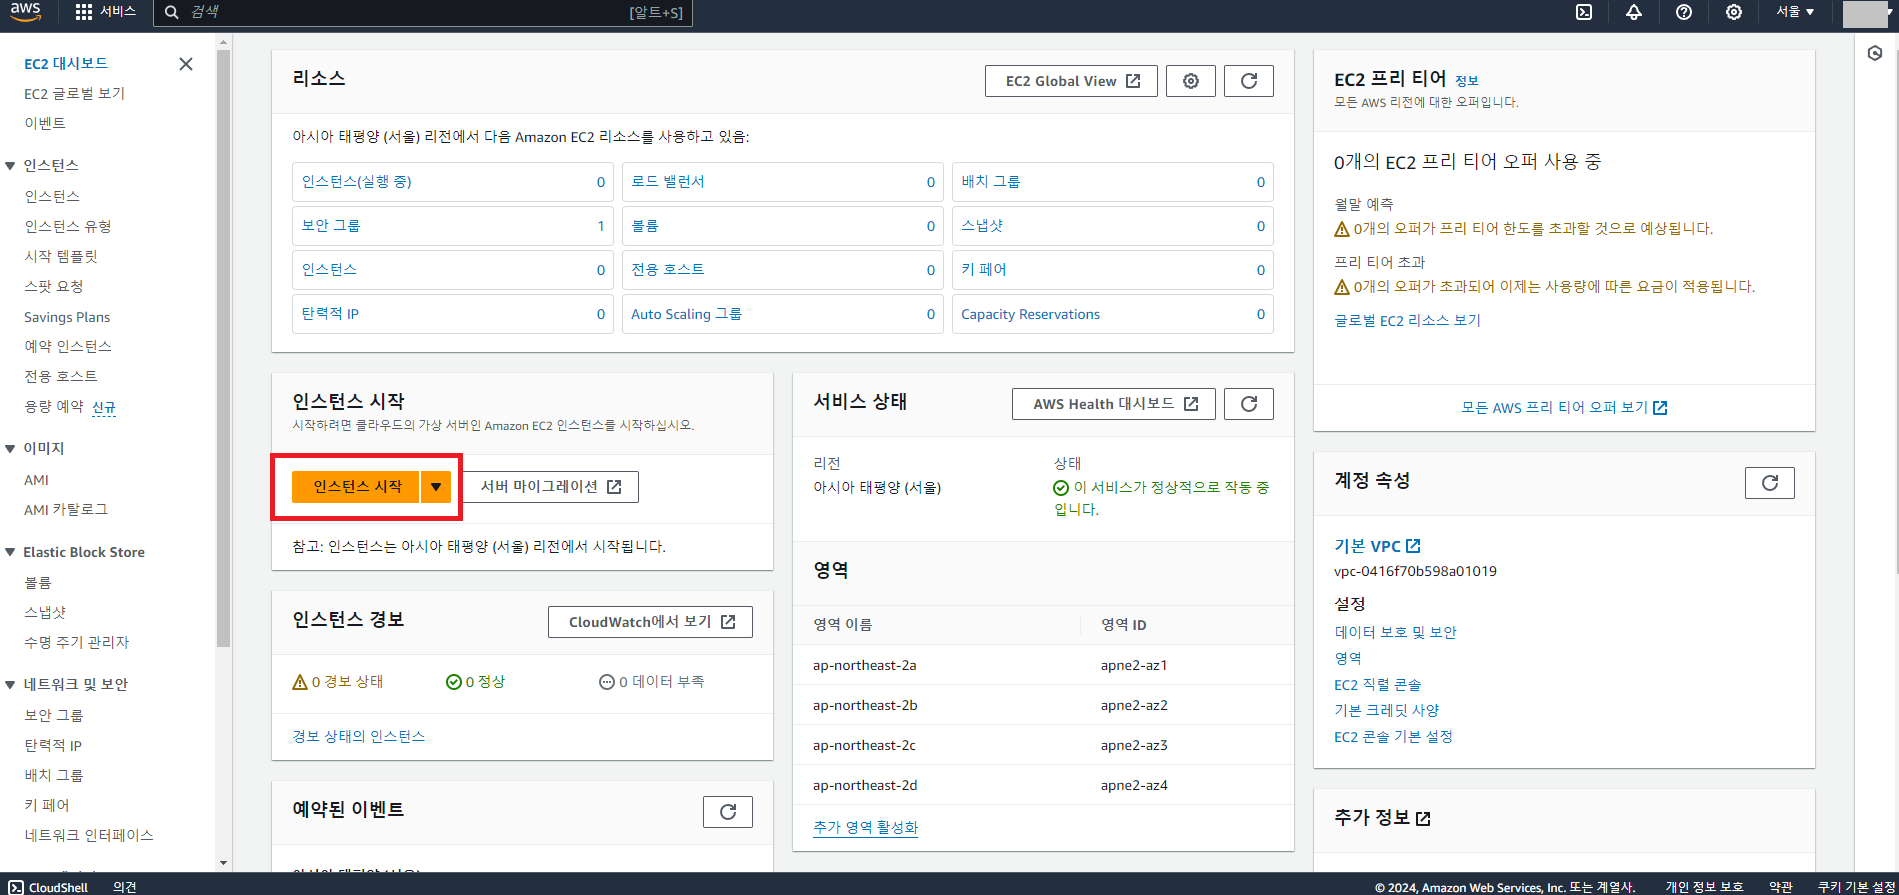Open the account menu avatar
The width and height of the screenshot is (1899, 895).
pyautogui.click(x=1865, y=13)
